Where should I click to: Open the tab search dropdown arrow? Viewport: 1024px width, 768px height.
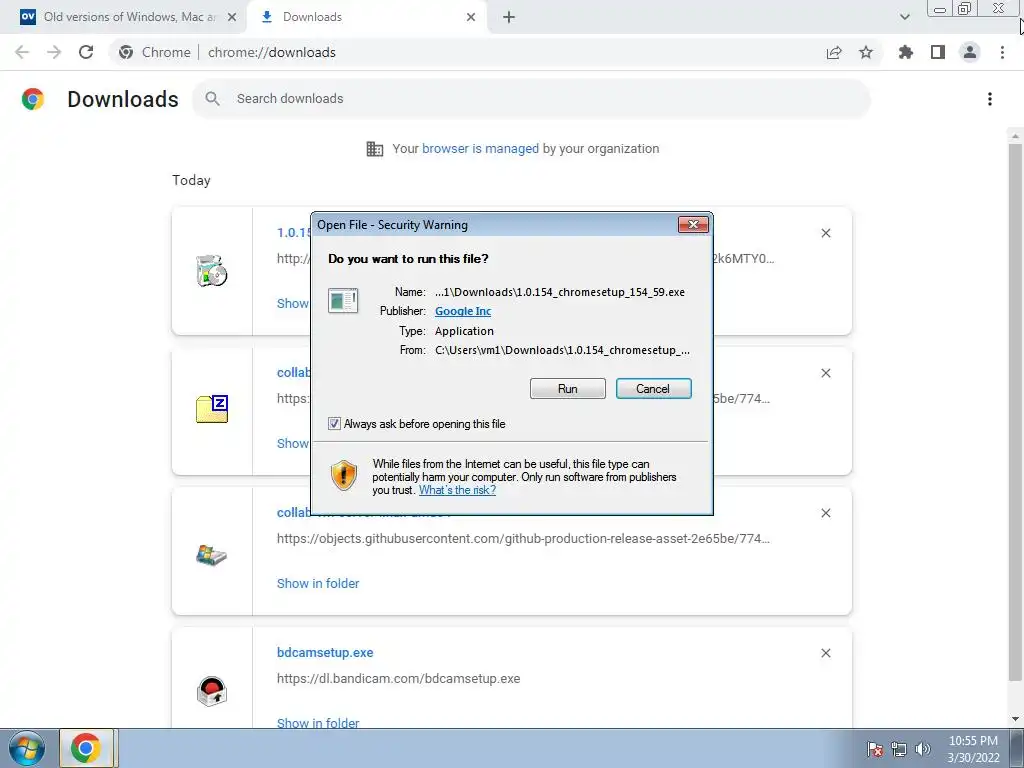(904, 17)
